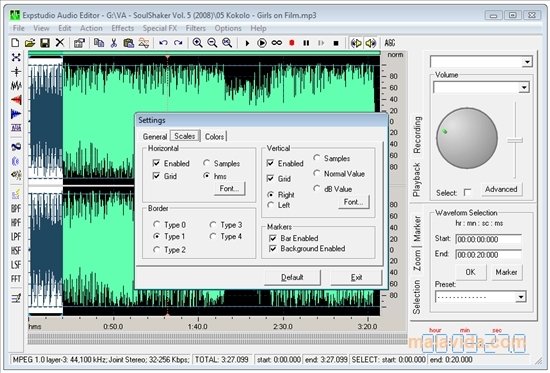
Task: Paste audio with the clipboard icon
Action: point(128,43)
